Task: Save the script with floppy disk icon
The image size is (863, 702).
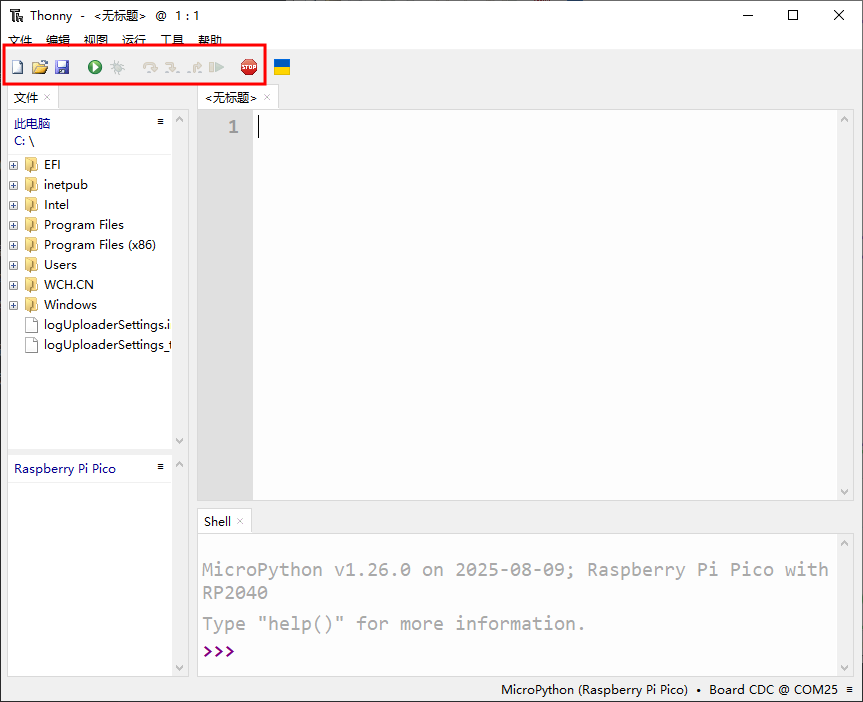Action: (x=62, y=67)
